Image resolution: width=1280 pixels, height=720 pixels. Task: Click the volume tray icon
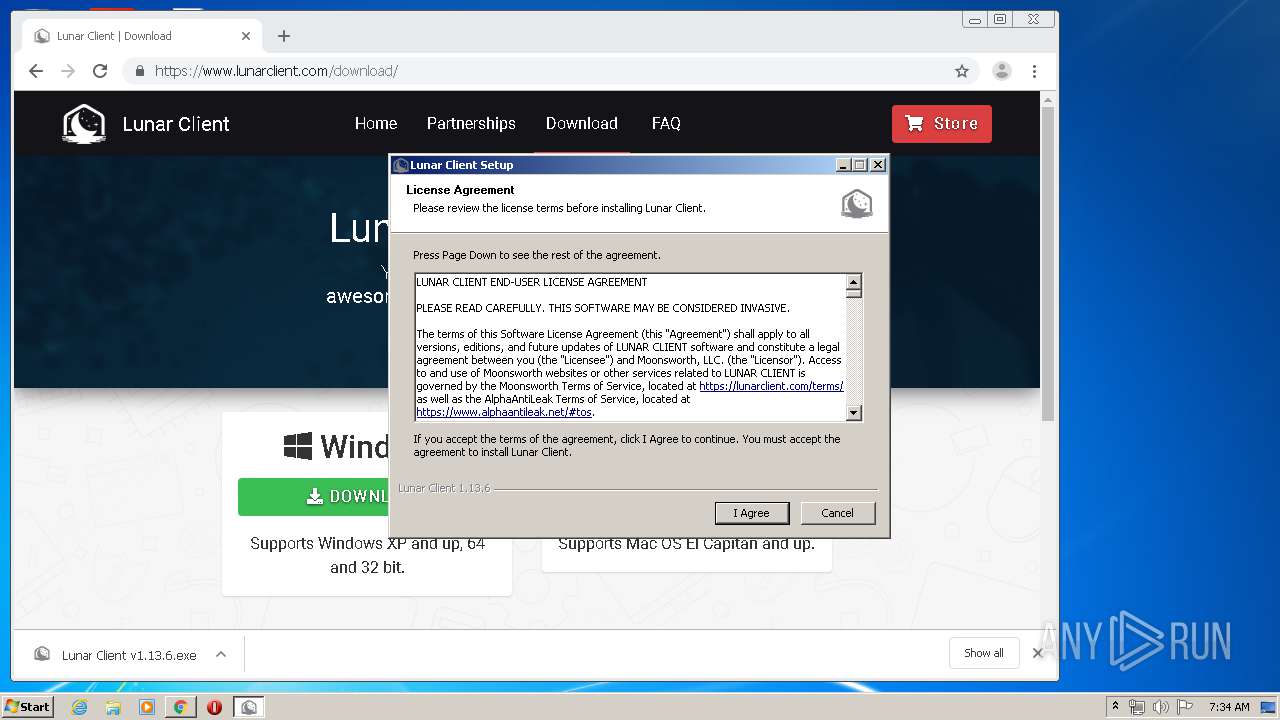1160,707
